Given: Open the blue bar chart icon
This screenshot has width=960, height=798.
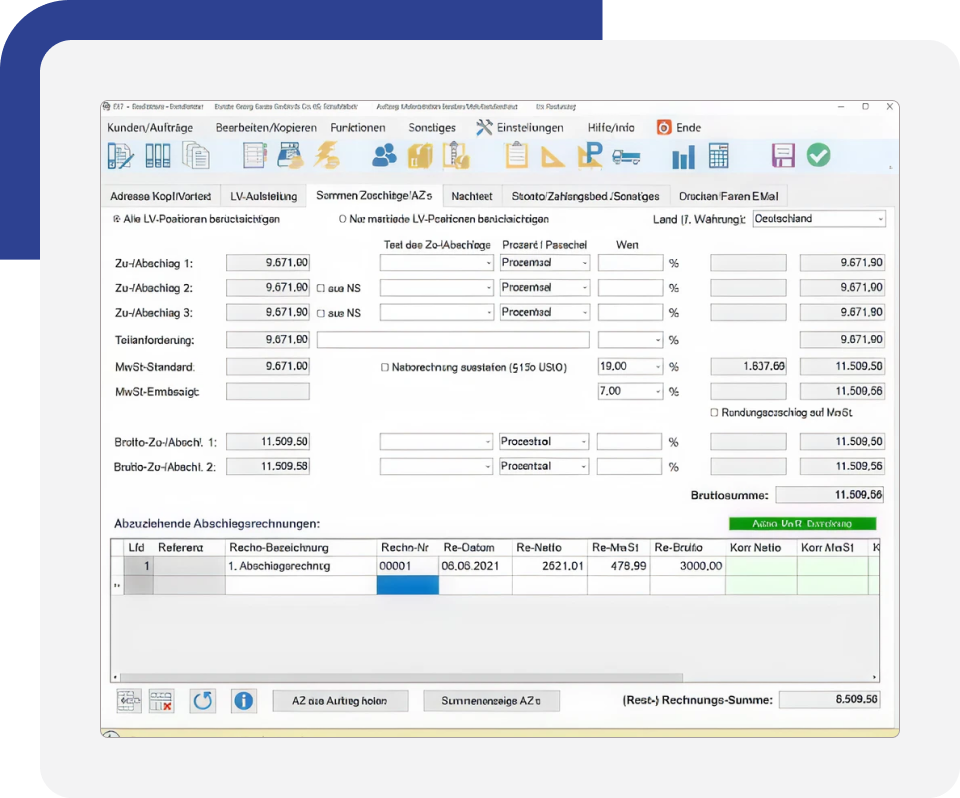Looking at the screenshot, I should 683,157.
